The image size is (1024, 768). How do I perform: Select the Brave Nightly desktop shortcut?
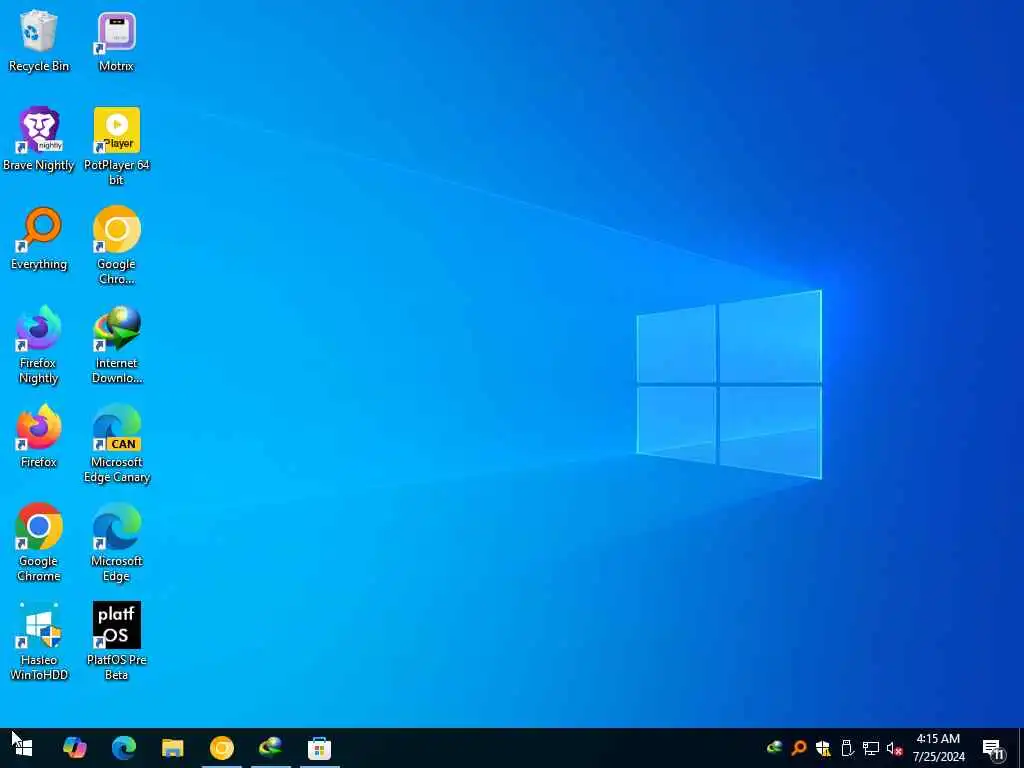39,139
